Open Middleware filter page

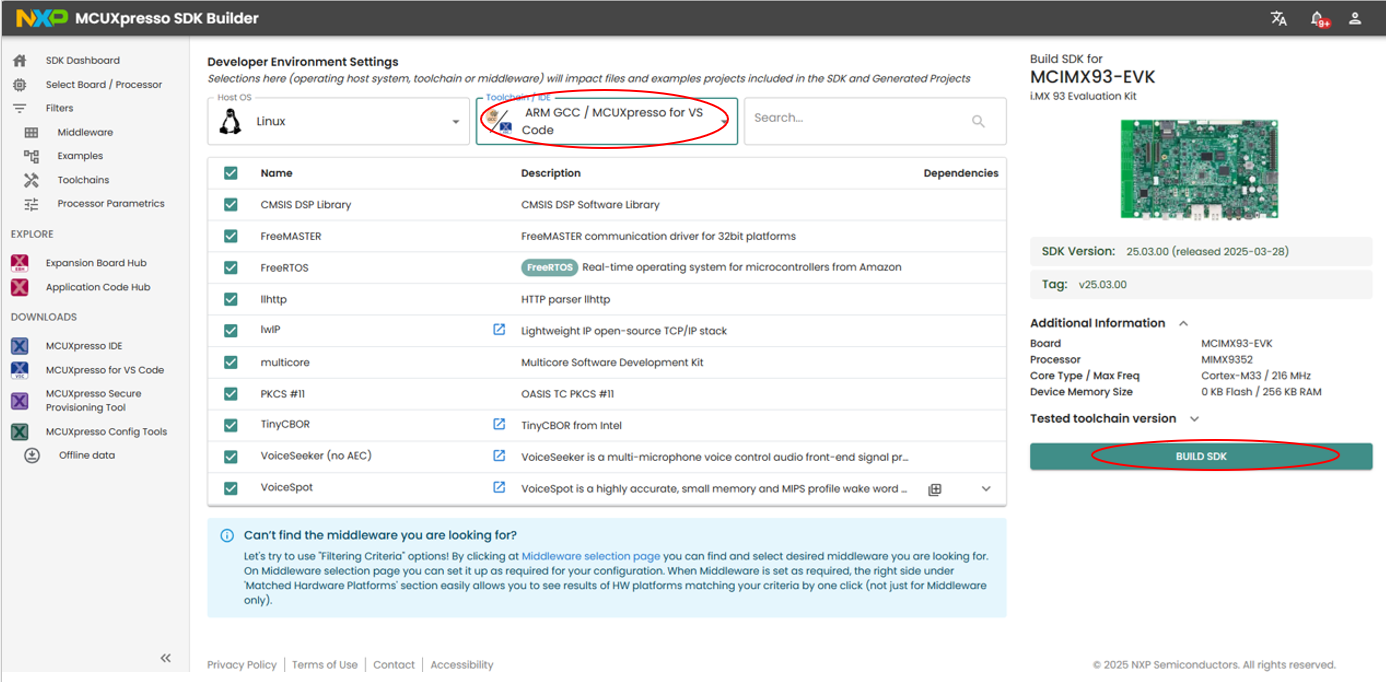pyautogui.click(x=85, y=132)
